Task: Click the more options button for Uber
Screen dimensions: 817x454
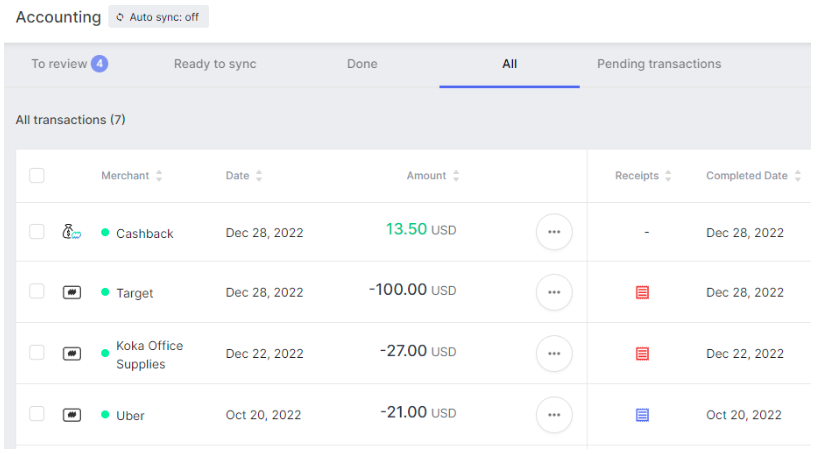Action: tap(554, 415)
